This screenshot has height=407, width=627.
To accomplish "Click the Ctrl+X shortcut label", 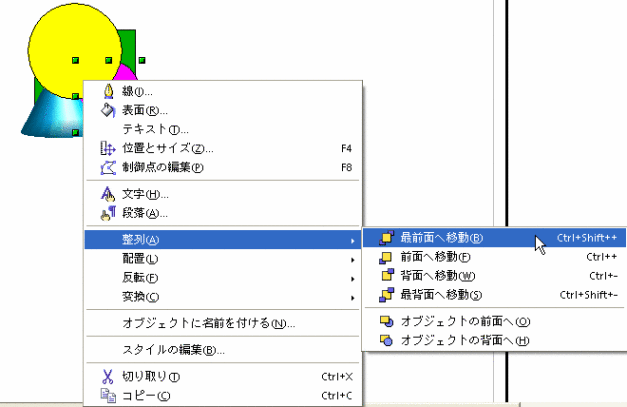I will coord(337,377).
